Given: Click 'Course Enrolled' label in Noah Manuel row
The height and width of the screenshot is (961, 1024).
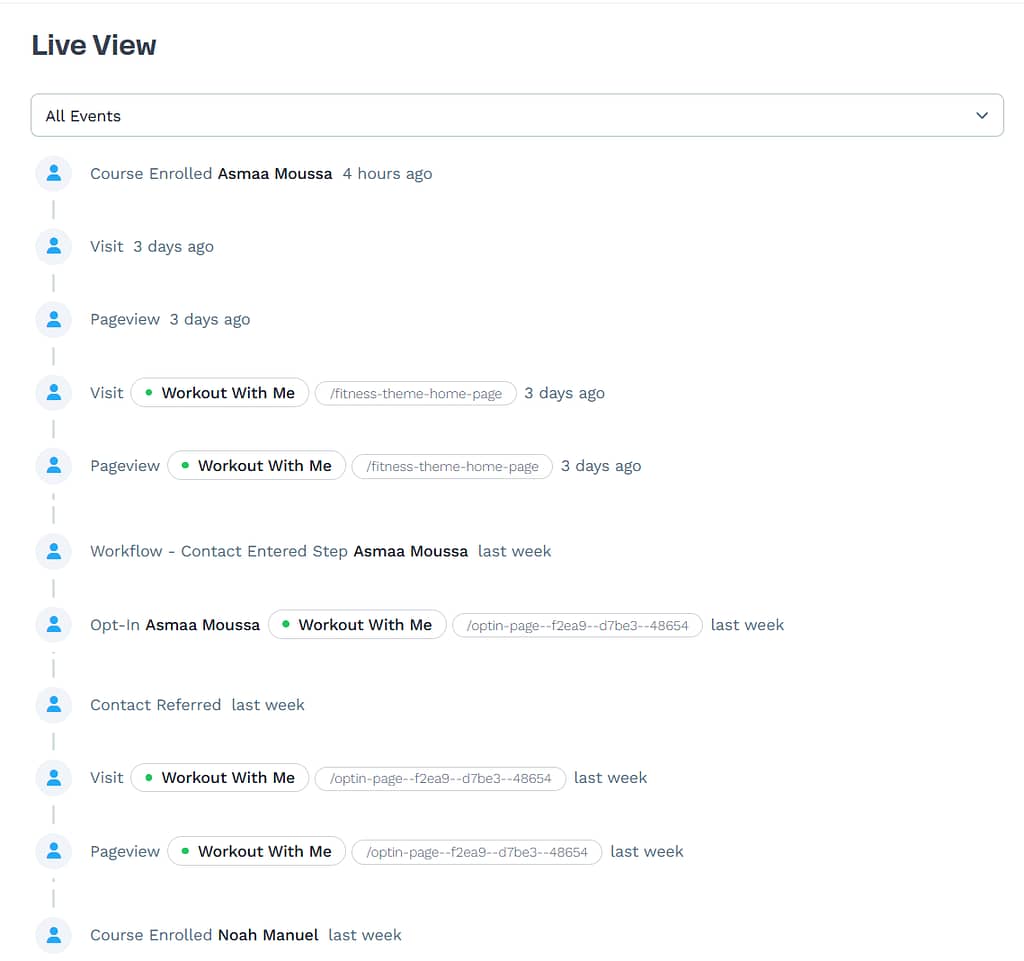Looking at the screenshot, I should point(151,936).
